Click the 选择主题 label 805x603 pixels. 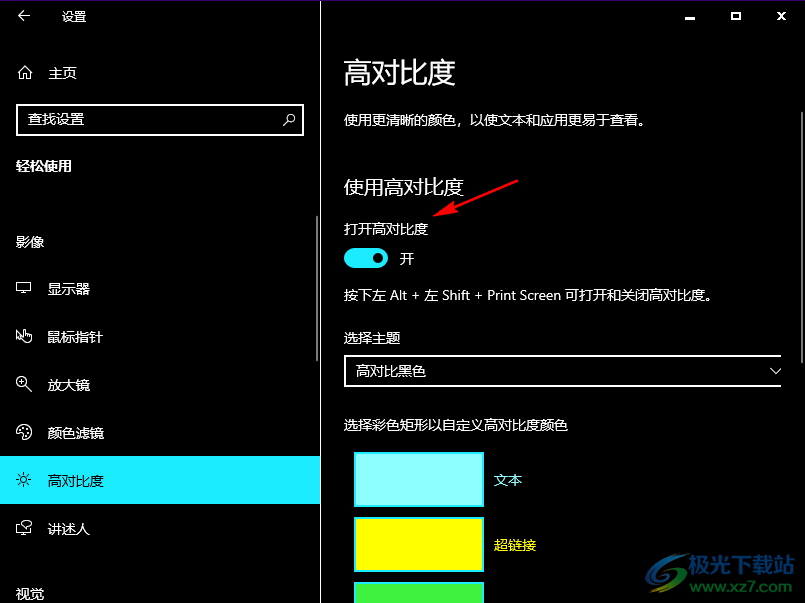[x=372, y=338]
